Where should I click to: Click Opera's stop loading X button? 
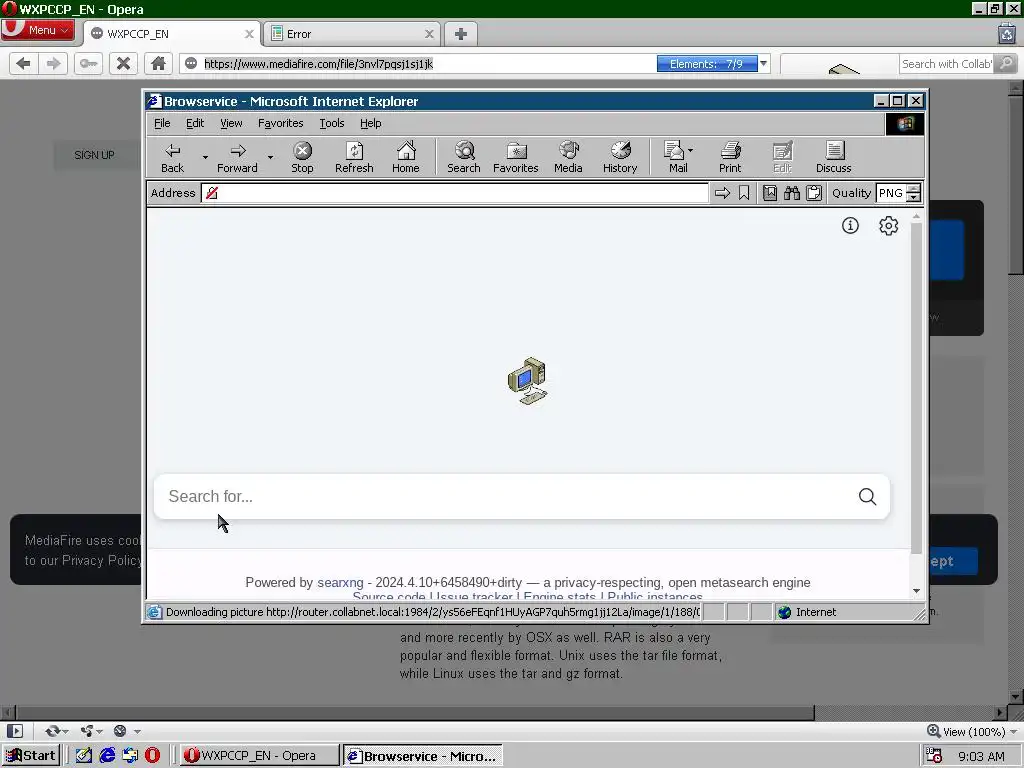pos(123,63)
